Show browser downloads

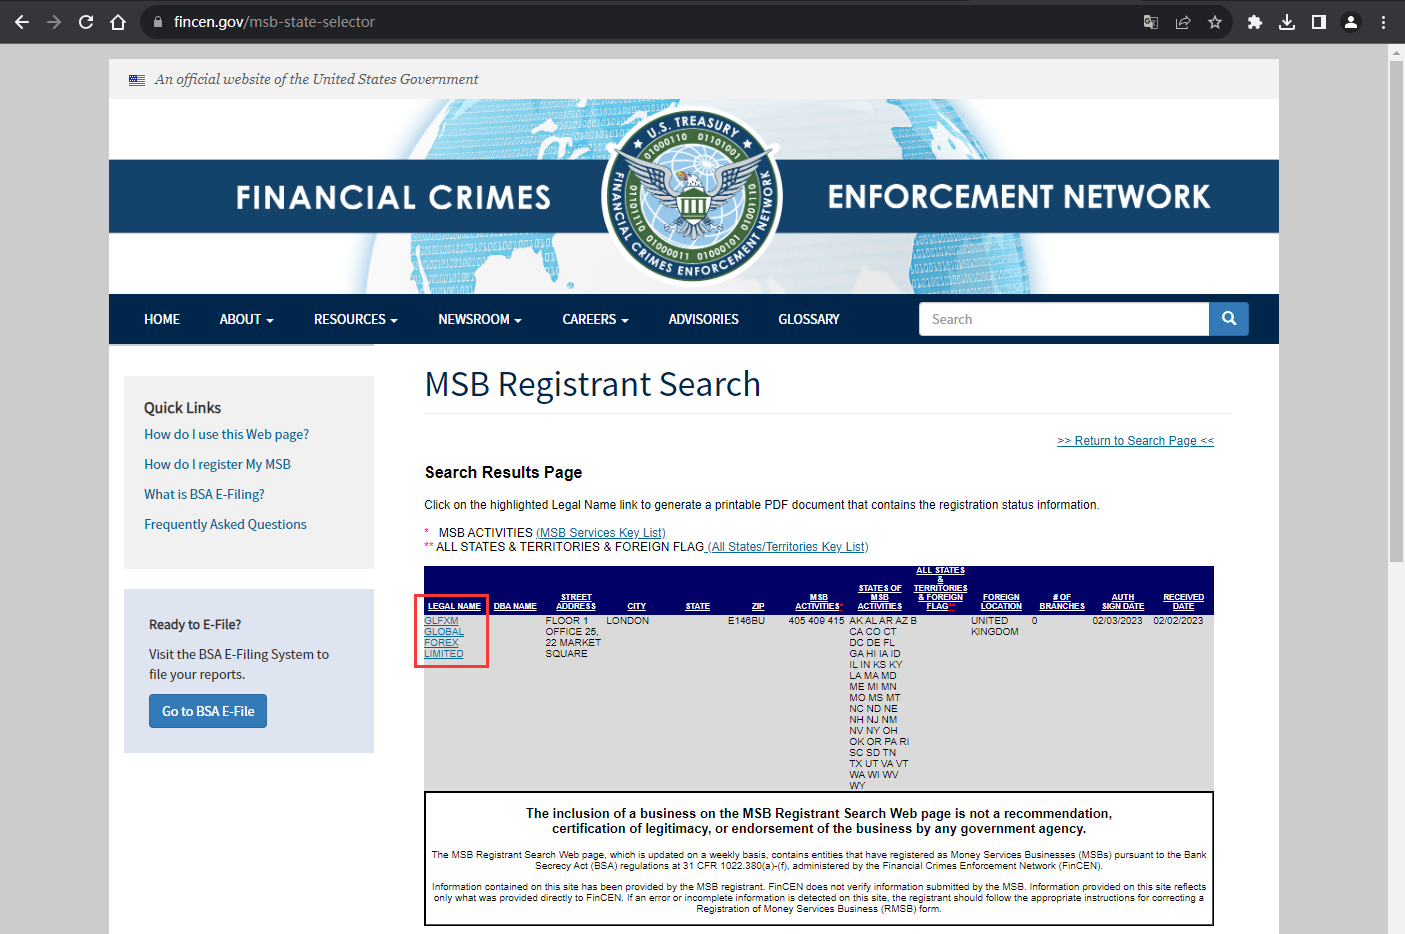pyautogui.click(x=1287, y=22)
